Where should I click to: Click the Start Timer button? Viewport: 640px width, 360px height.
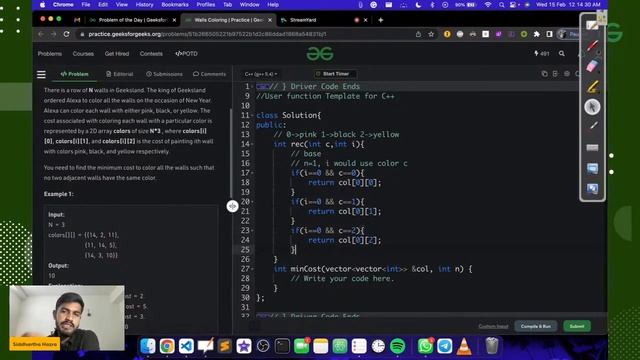coord(335,74)
